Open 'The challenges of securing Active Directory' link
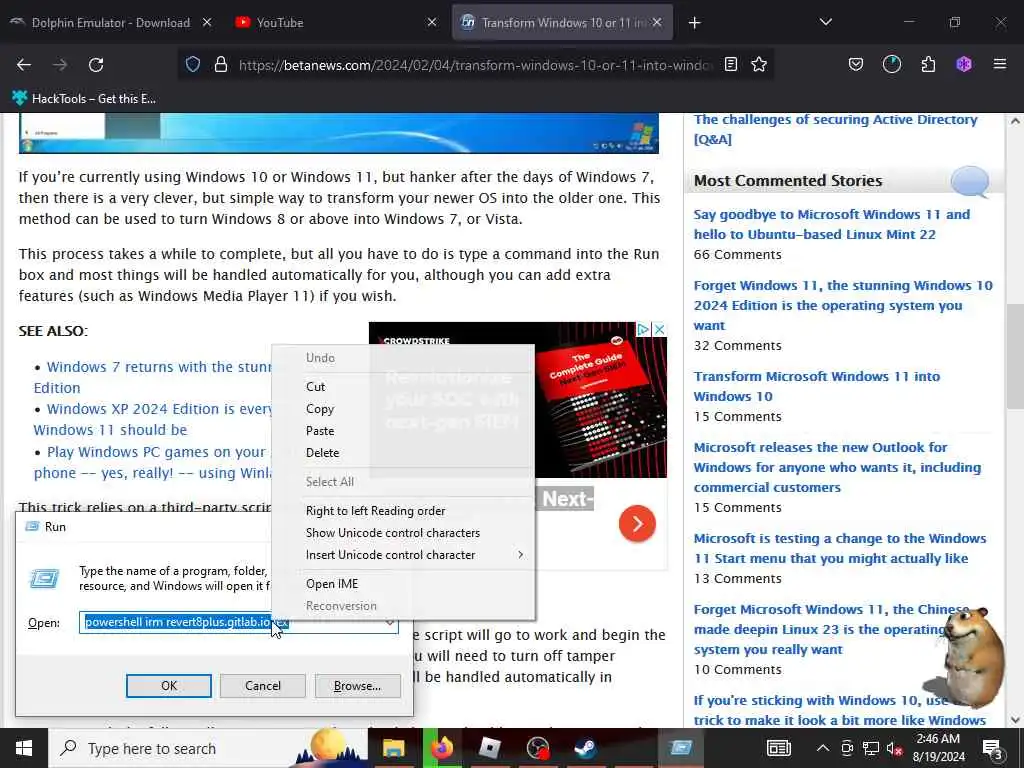1024x768 pixels. click(x=835, y=129)
